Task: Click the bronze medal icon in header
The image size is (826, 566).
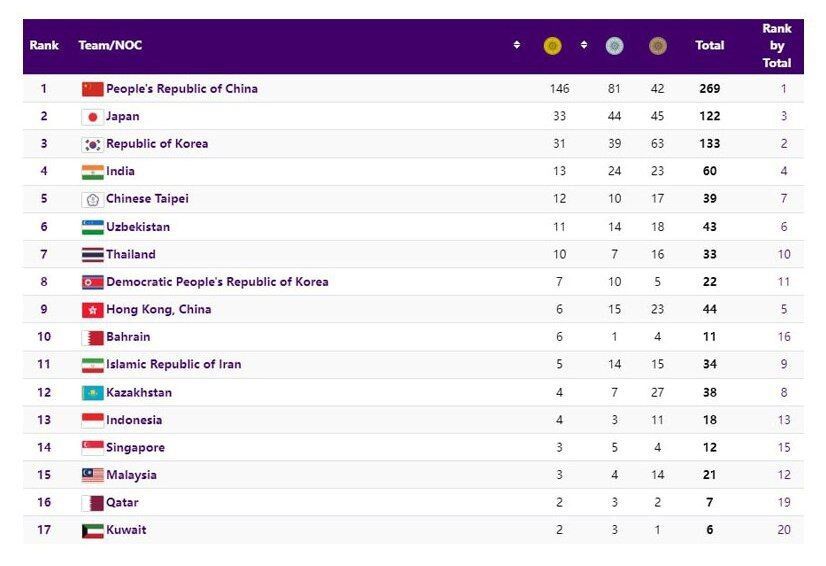Action: [x=657, y=46]
